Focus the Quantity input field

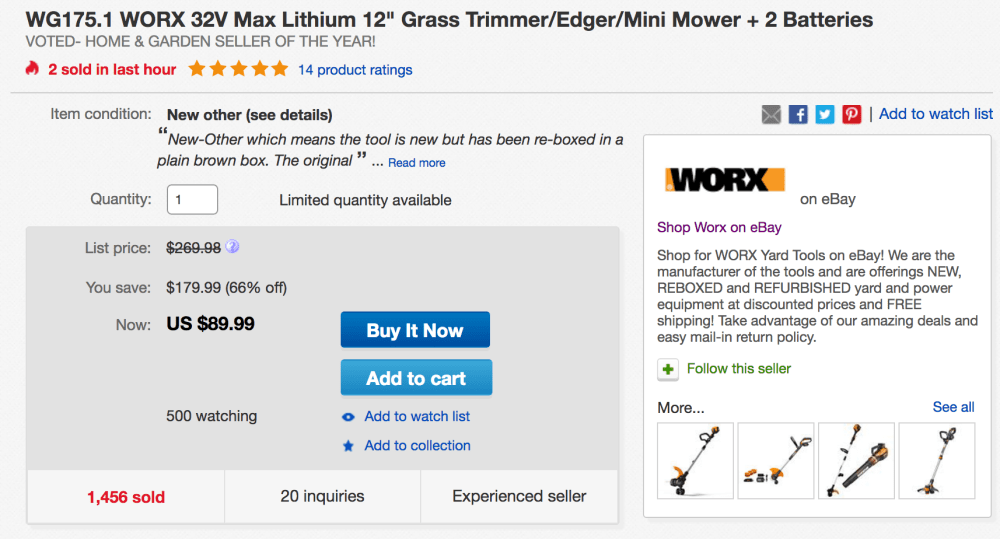tap(192, 199)
